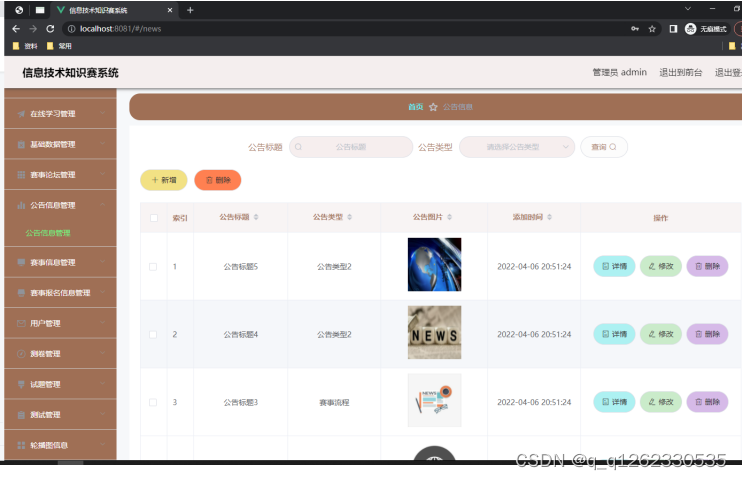The image size is (742, 480).
Task: Open the 试题管理 sidebar menu
Action: pyautogui.click(x=61, y=384)
